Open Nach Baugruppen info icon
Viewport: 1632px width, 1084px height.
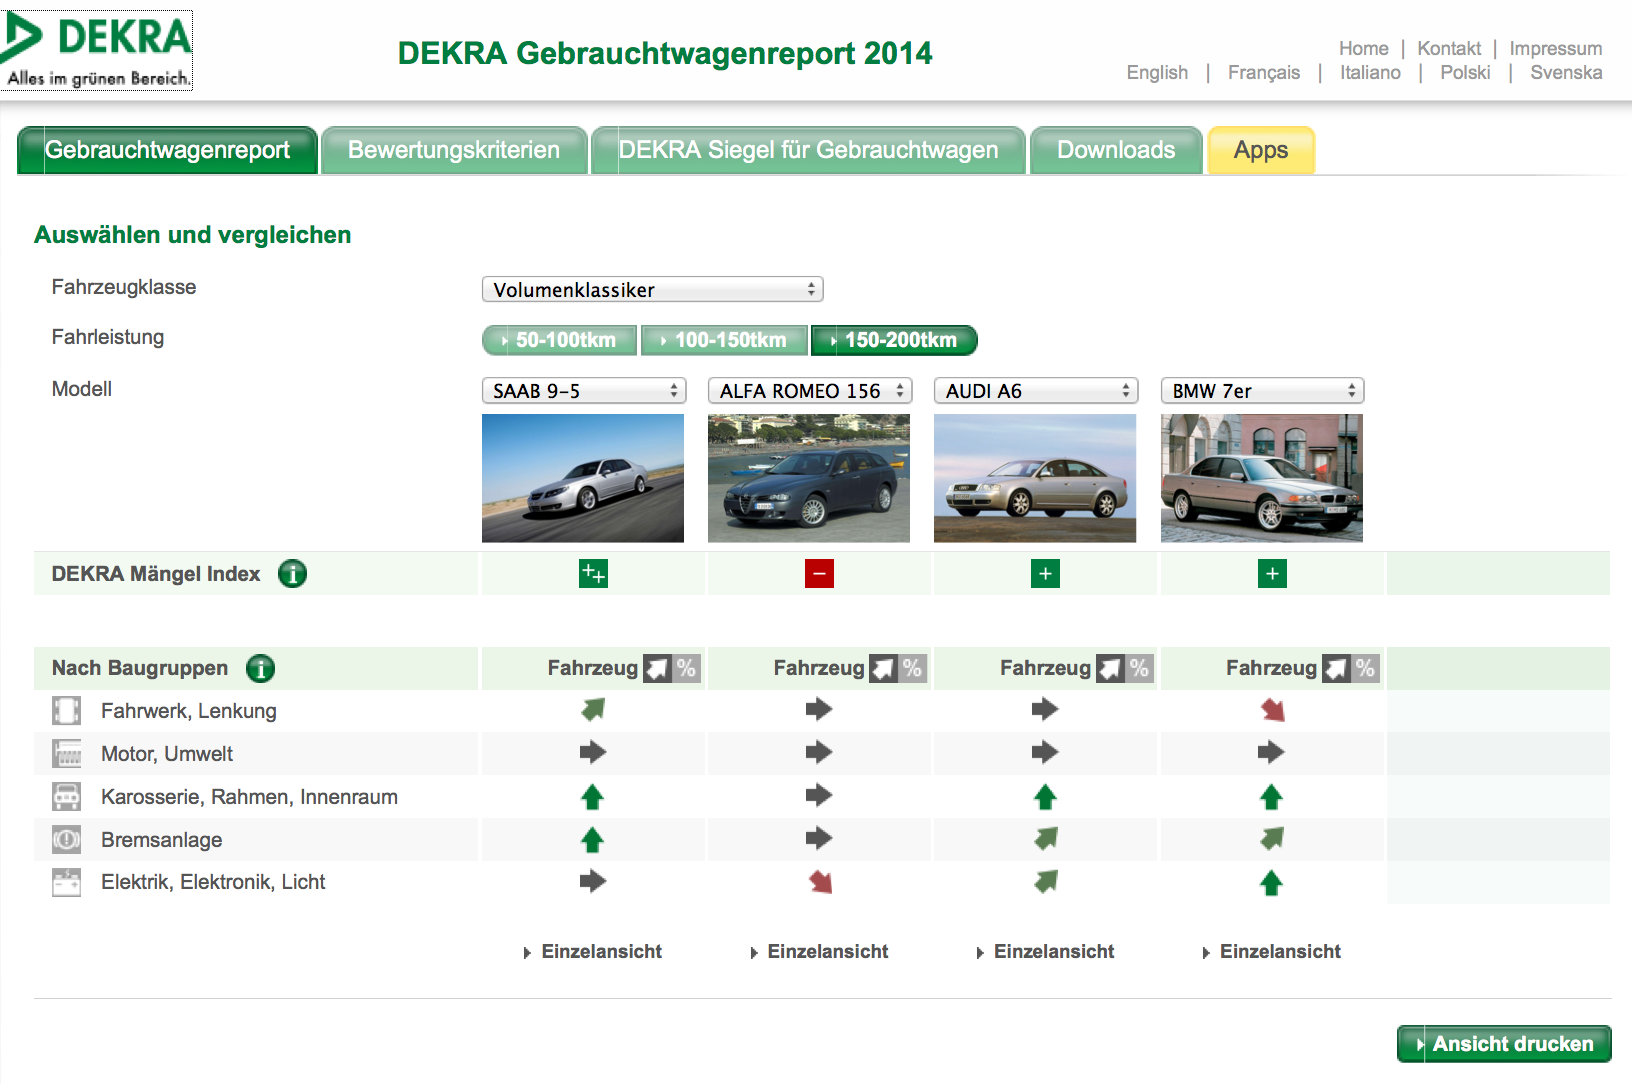click(260, 668)
